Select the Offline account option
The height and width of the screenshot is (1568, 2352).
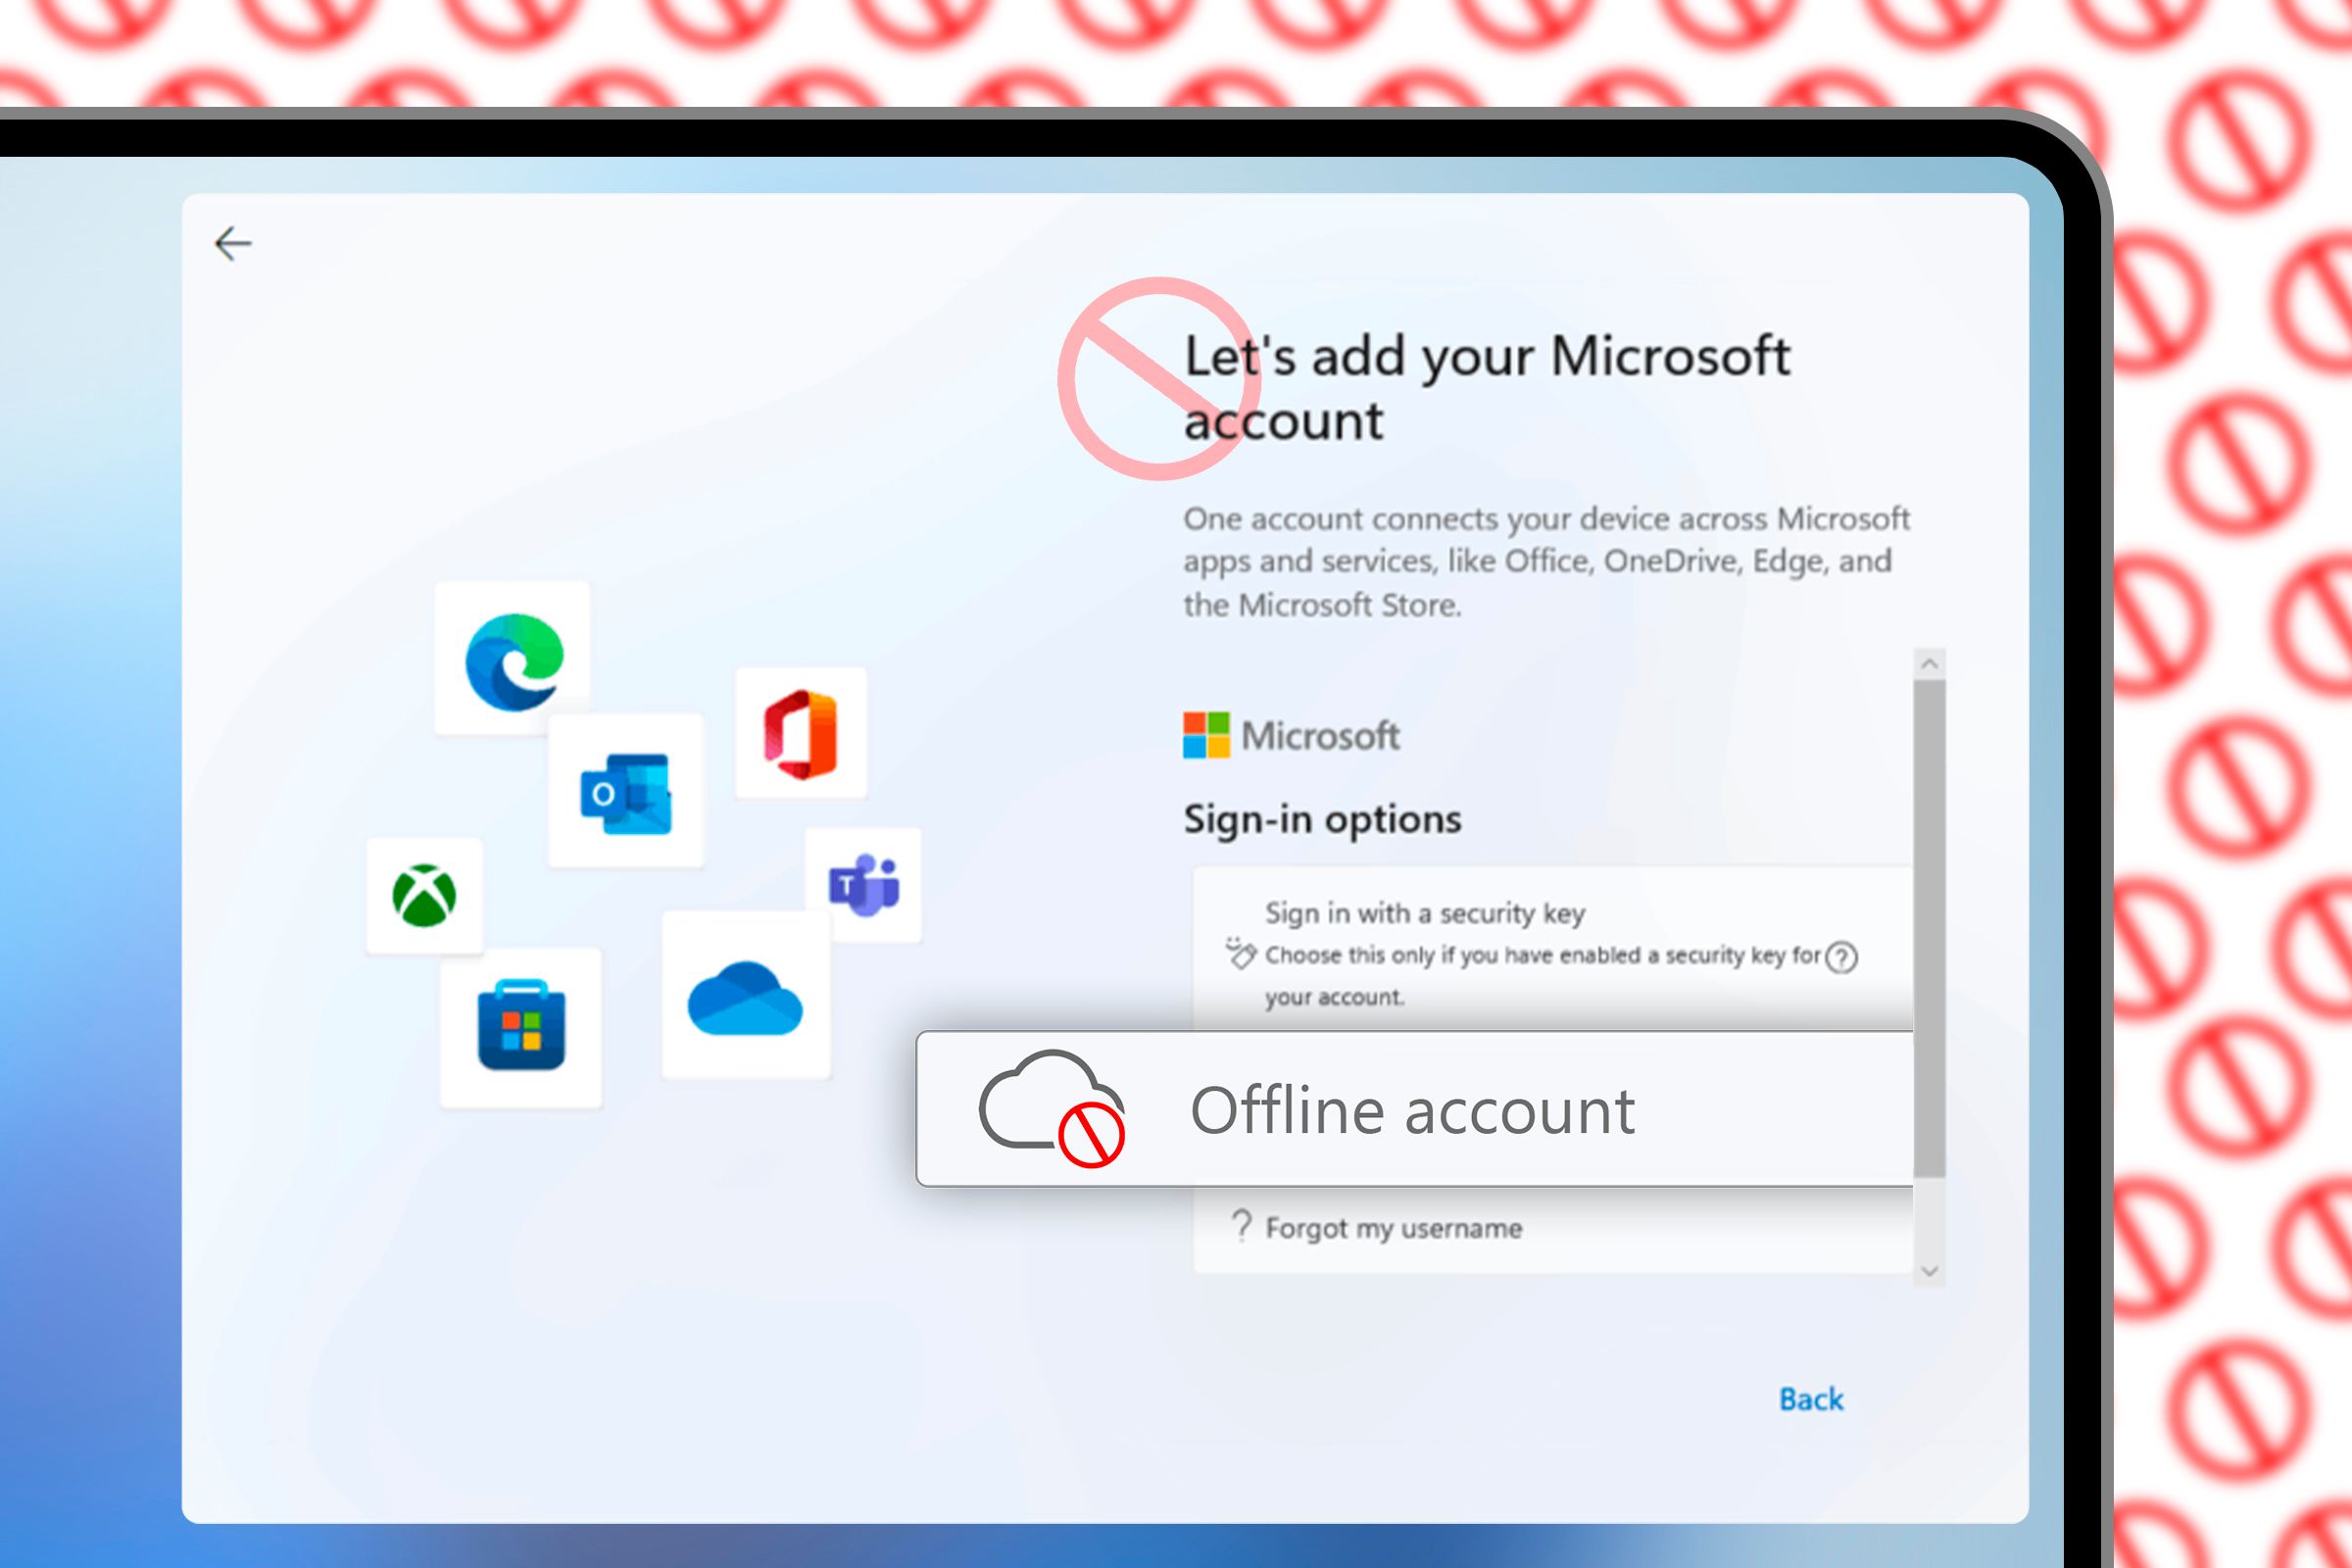[1412, 1110]
